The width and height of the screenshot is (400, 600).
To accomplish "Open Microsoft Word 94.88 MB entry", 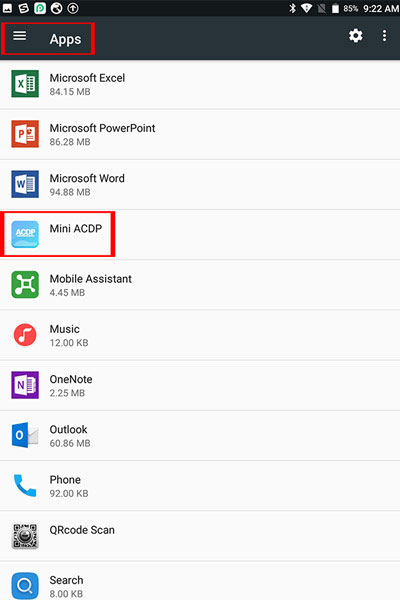I will click(x=200, y=184).
